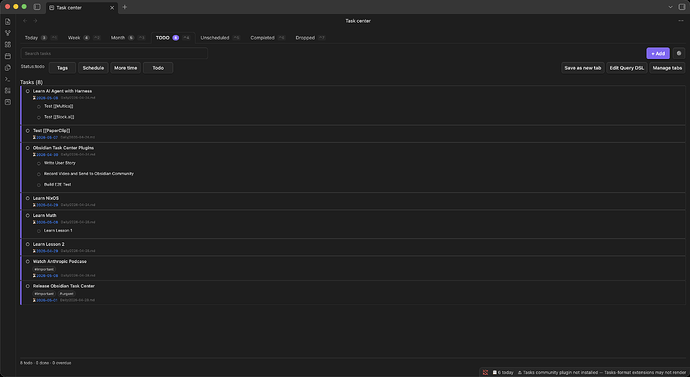Click the task center checklist ribbon icon

point(7,91)
